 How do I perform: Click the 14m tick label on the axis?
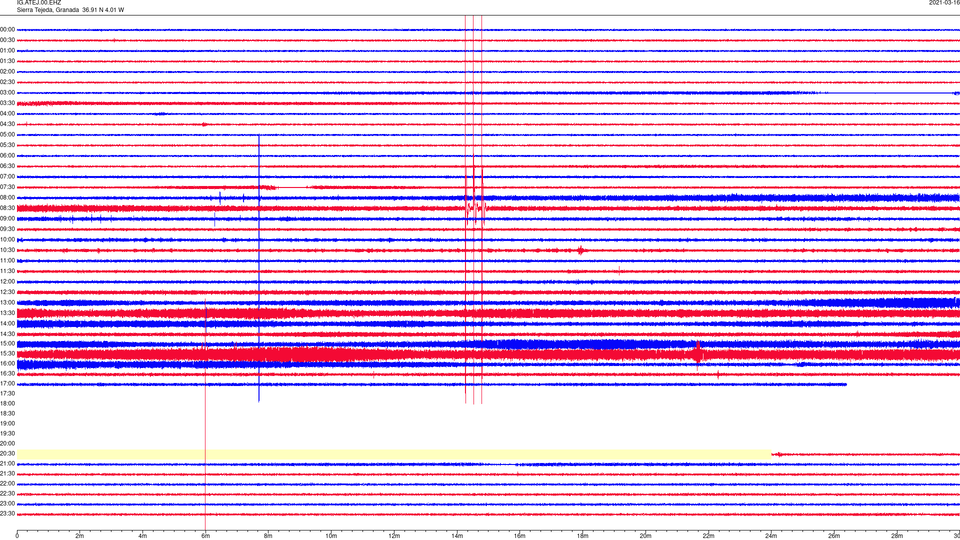tap(457, 536)
